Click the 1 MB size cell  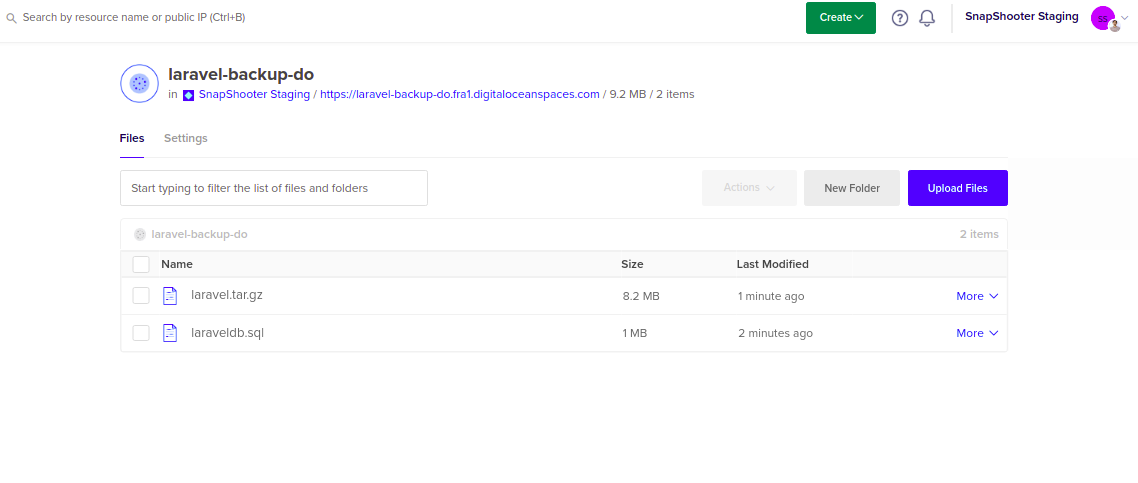634,334
